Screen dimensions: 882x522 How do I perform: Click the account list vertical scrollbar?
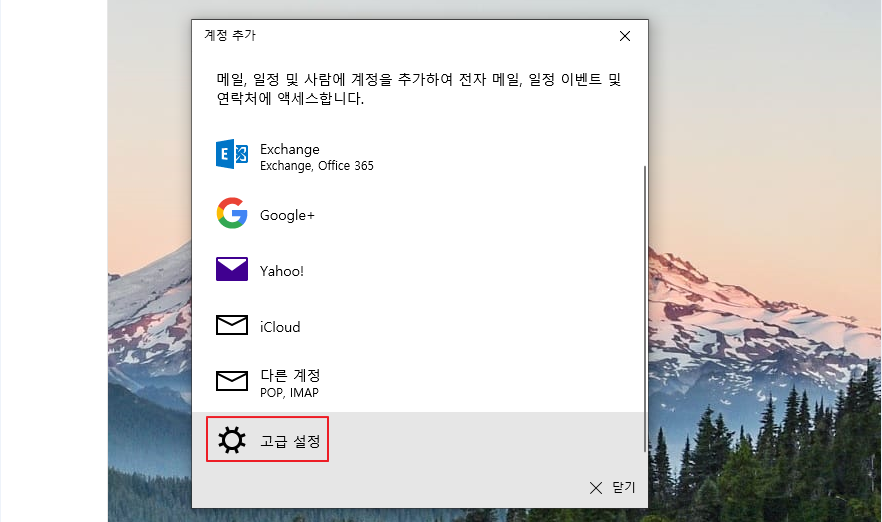pos(645,308)
